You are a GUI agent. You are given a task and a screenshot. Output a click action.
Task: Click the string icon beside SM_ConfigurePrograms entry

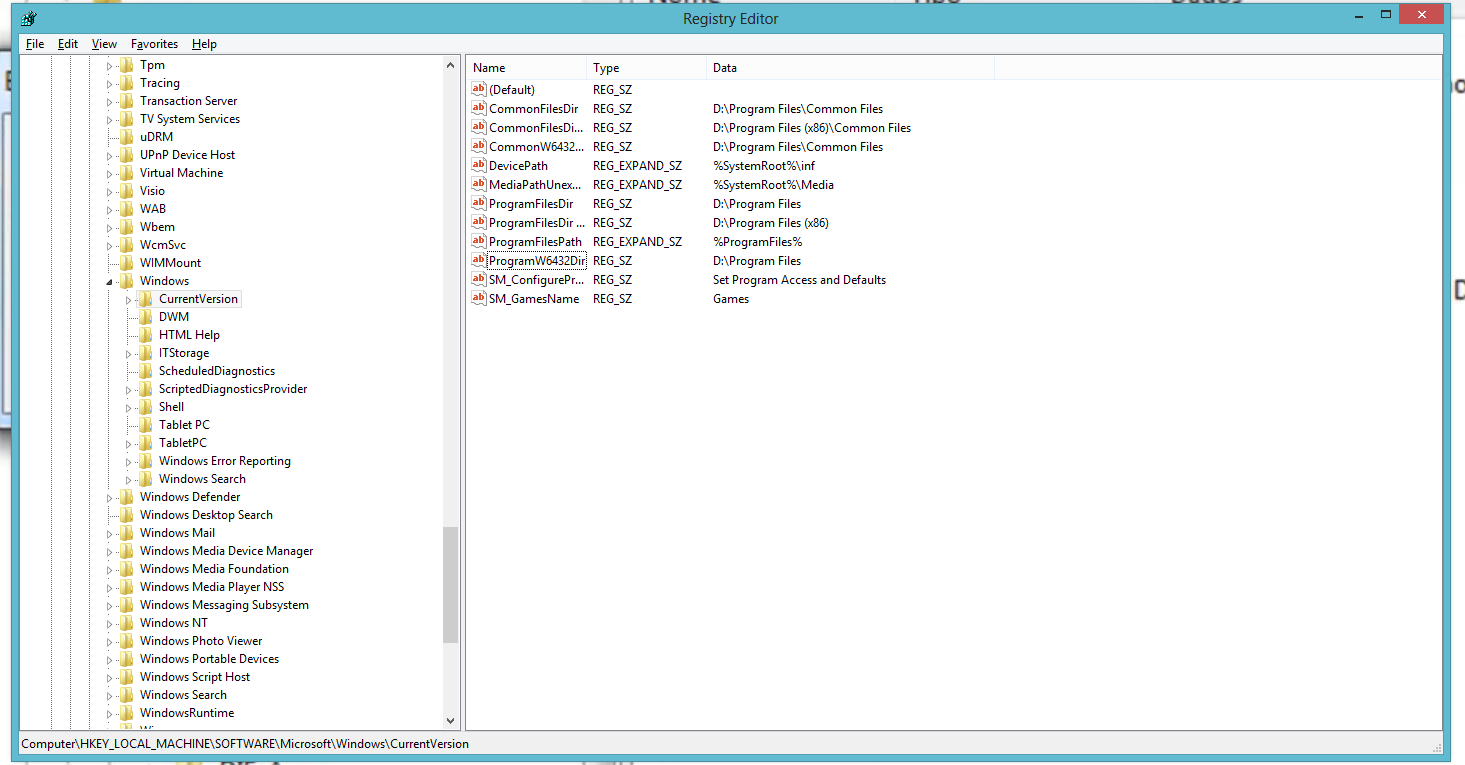click(x=478, y=279)
